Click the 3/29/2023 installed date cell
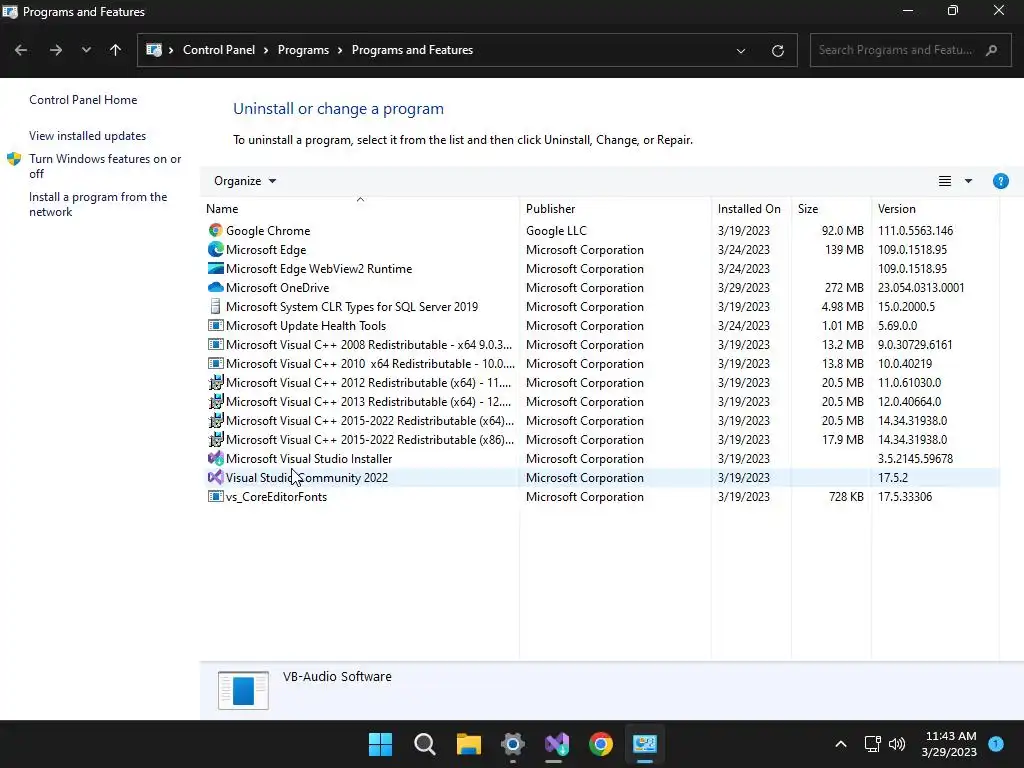The width and height of the screenshot is (1024, 768). point(743,287)
